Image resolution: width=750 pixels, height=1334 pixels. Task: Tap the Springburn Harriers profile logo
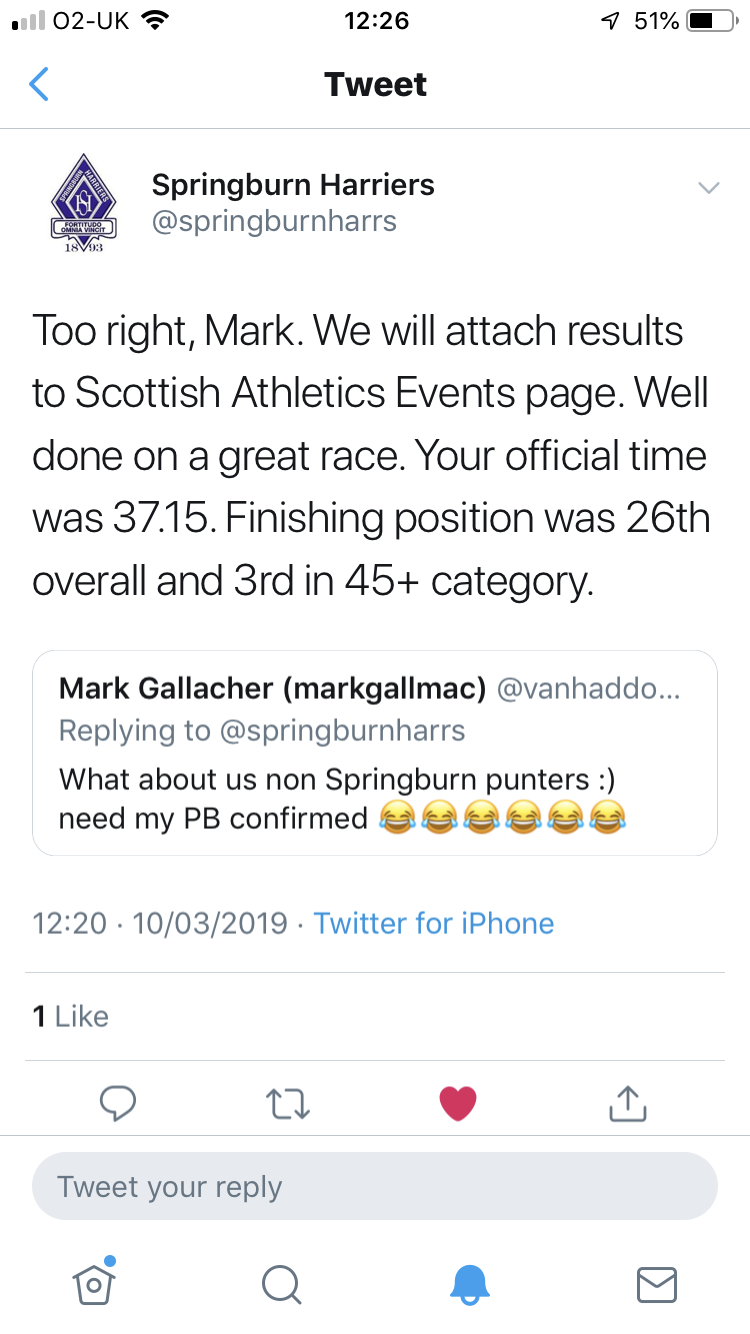(84, 205)
